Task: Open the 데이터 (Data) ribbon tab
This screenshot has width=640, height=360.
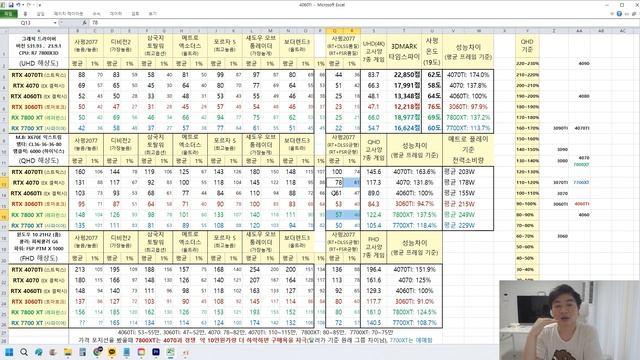Action: coord(116,14)
